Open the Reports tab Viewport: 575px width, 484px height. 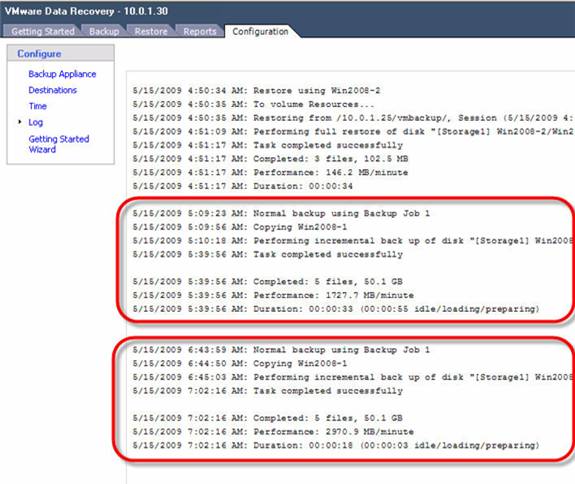click(x=200, y=32)
